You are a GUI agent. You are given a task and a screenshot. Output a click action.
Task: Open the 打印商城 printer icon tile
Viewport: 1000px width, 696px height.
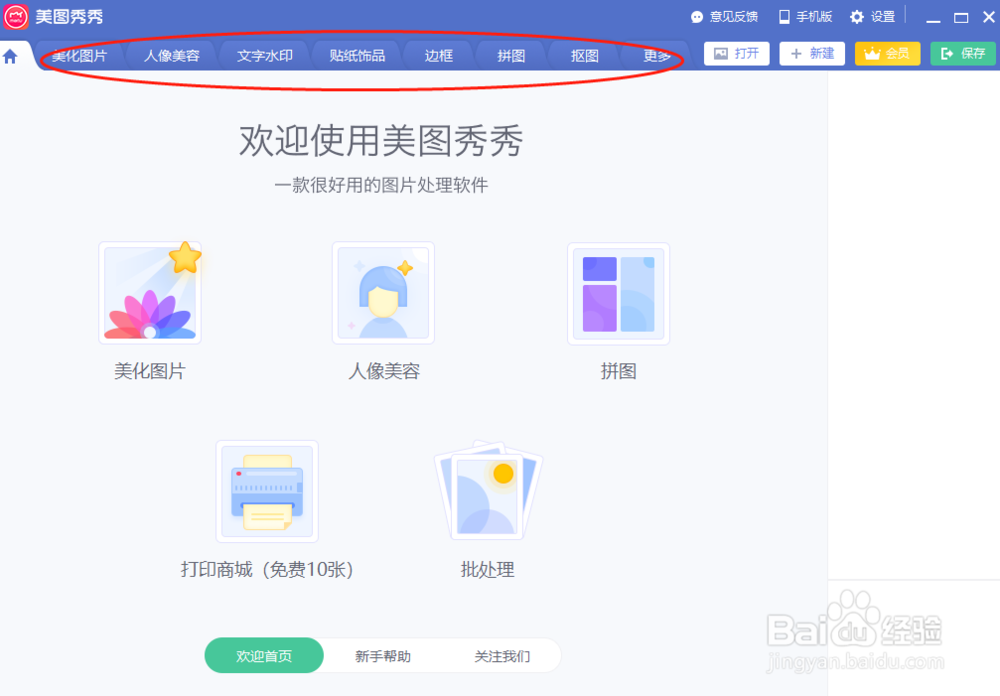pyautogui.click(x=267, y=491)
